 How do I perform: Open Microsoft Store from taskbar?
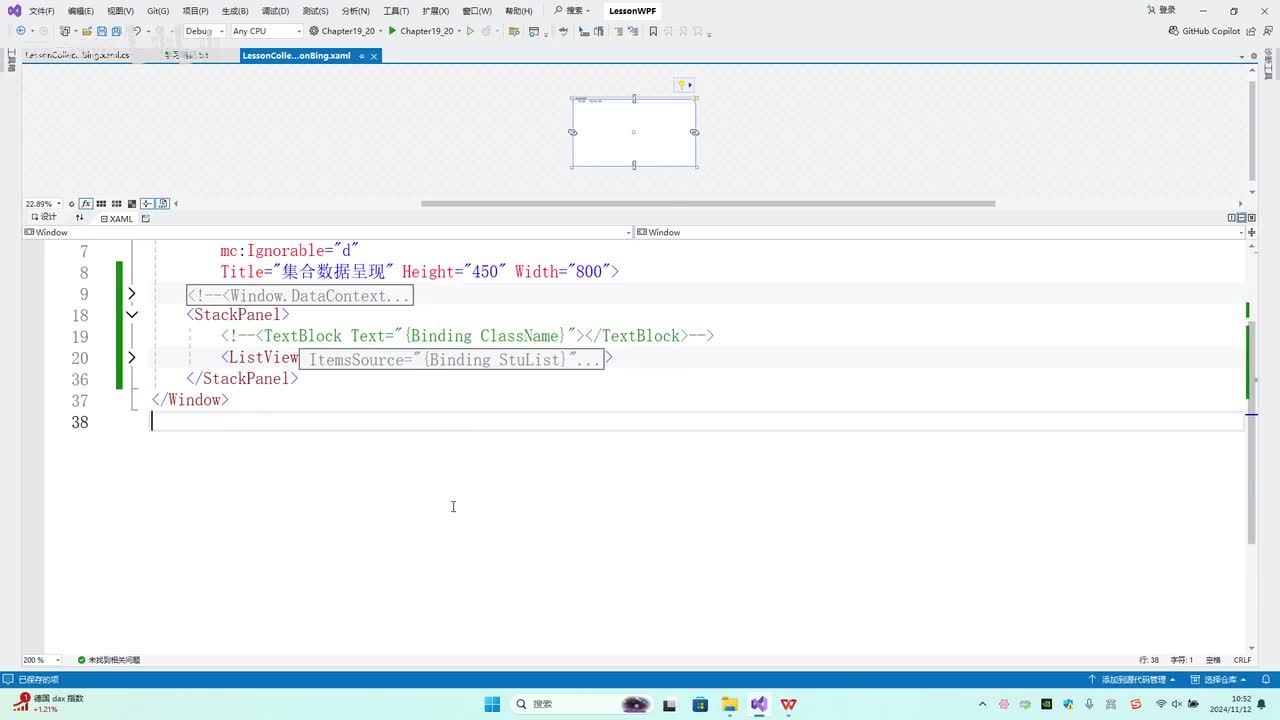pos(700,704)
